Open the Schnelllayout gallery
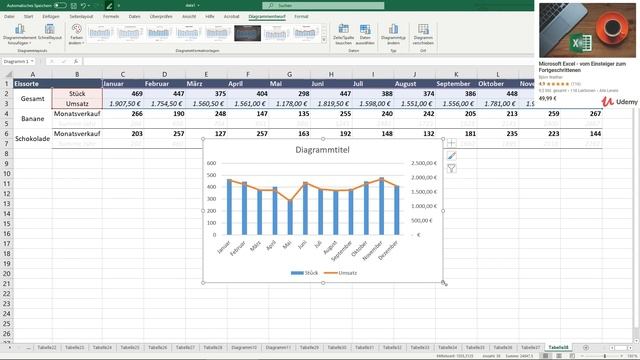 pos(49,34)
